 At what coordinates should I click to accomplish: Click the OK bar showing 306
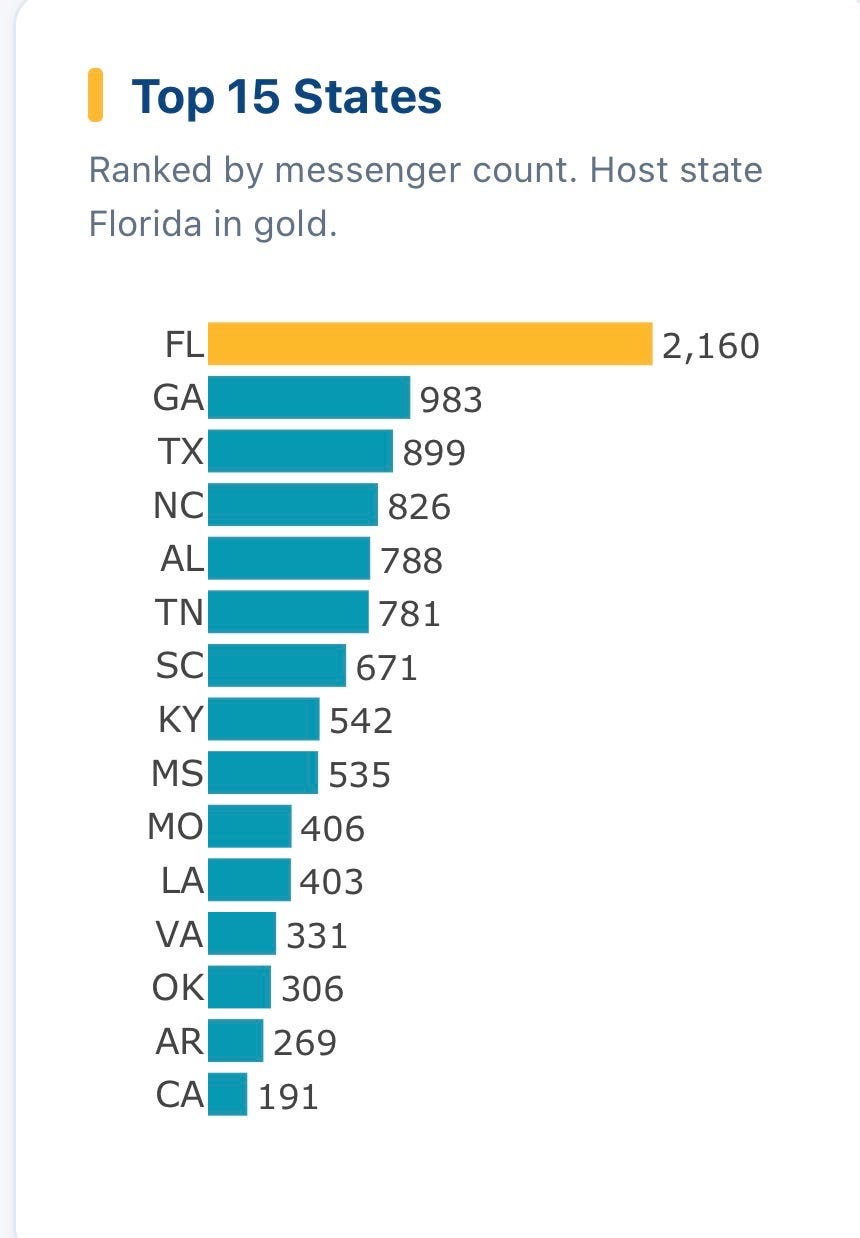239,986
